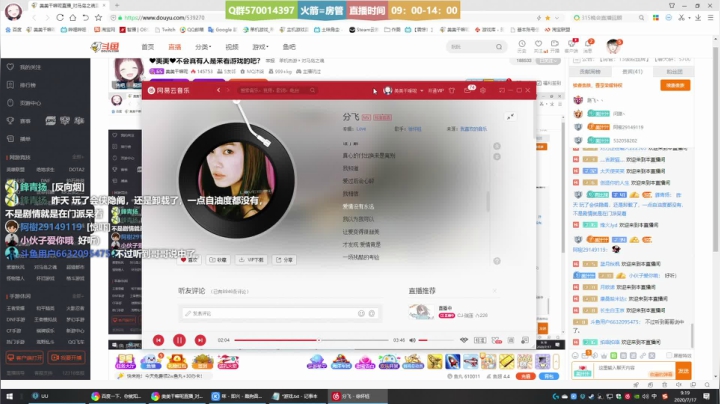Click the 分享 share button
This screenshot has height=404, width=720.
[284, 260]
